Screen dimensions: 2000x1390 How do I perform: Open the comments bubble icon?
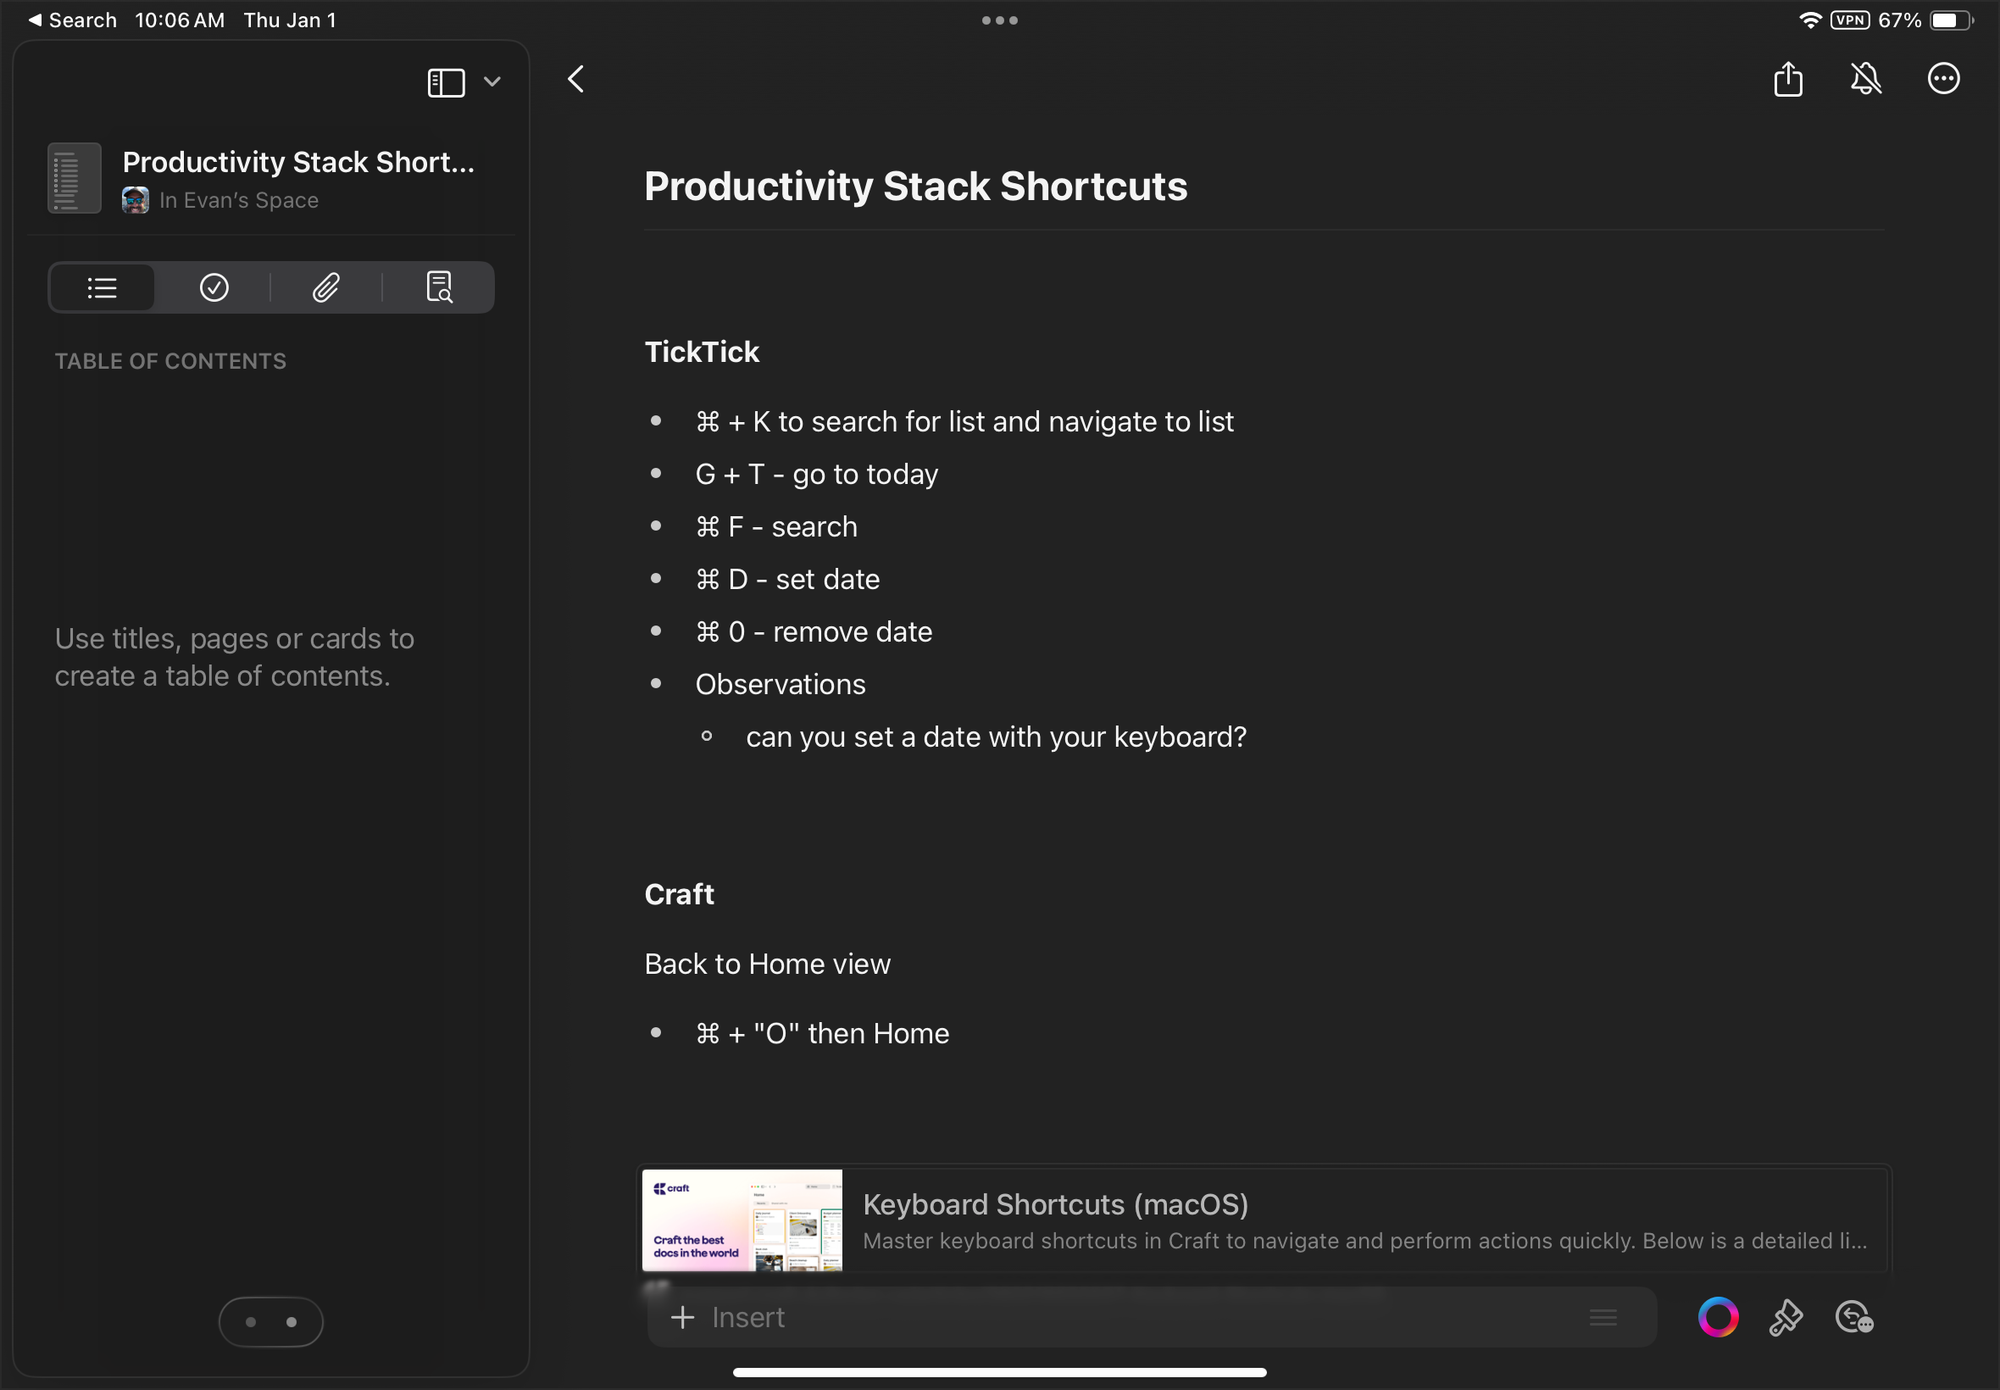[x=1854, y=1317]
